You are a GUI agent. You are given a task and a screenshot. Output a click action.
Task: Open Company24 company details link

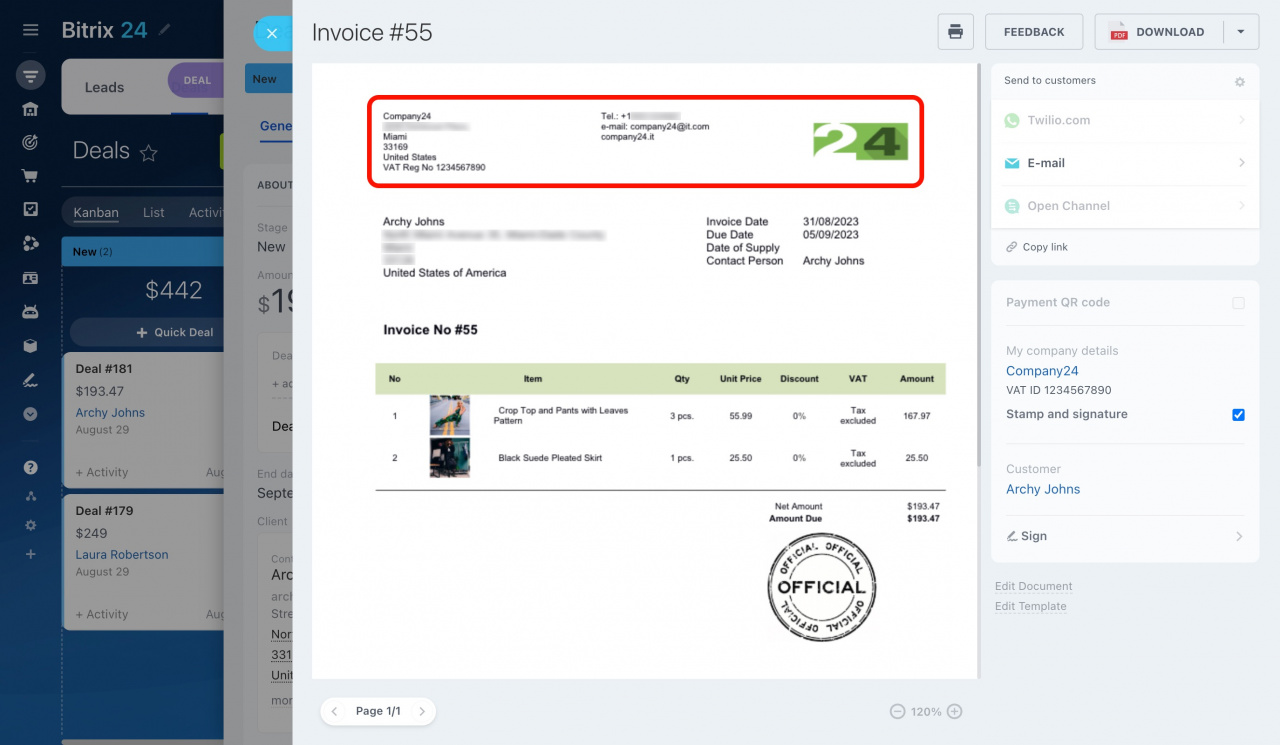pyautogui.click(x=1042, y=371)
